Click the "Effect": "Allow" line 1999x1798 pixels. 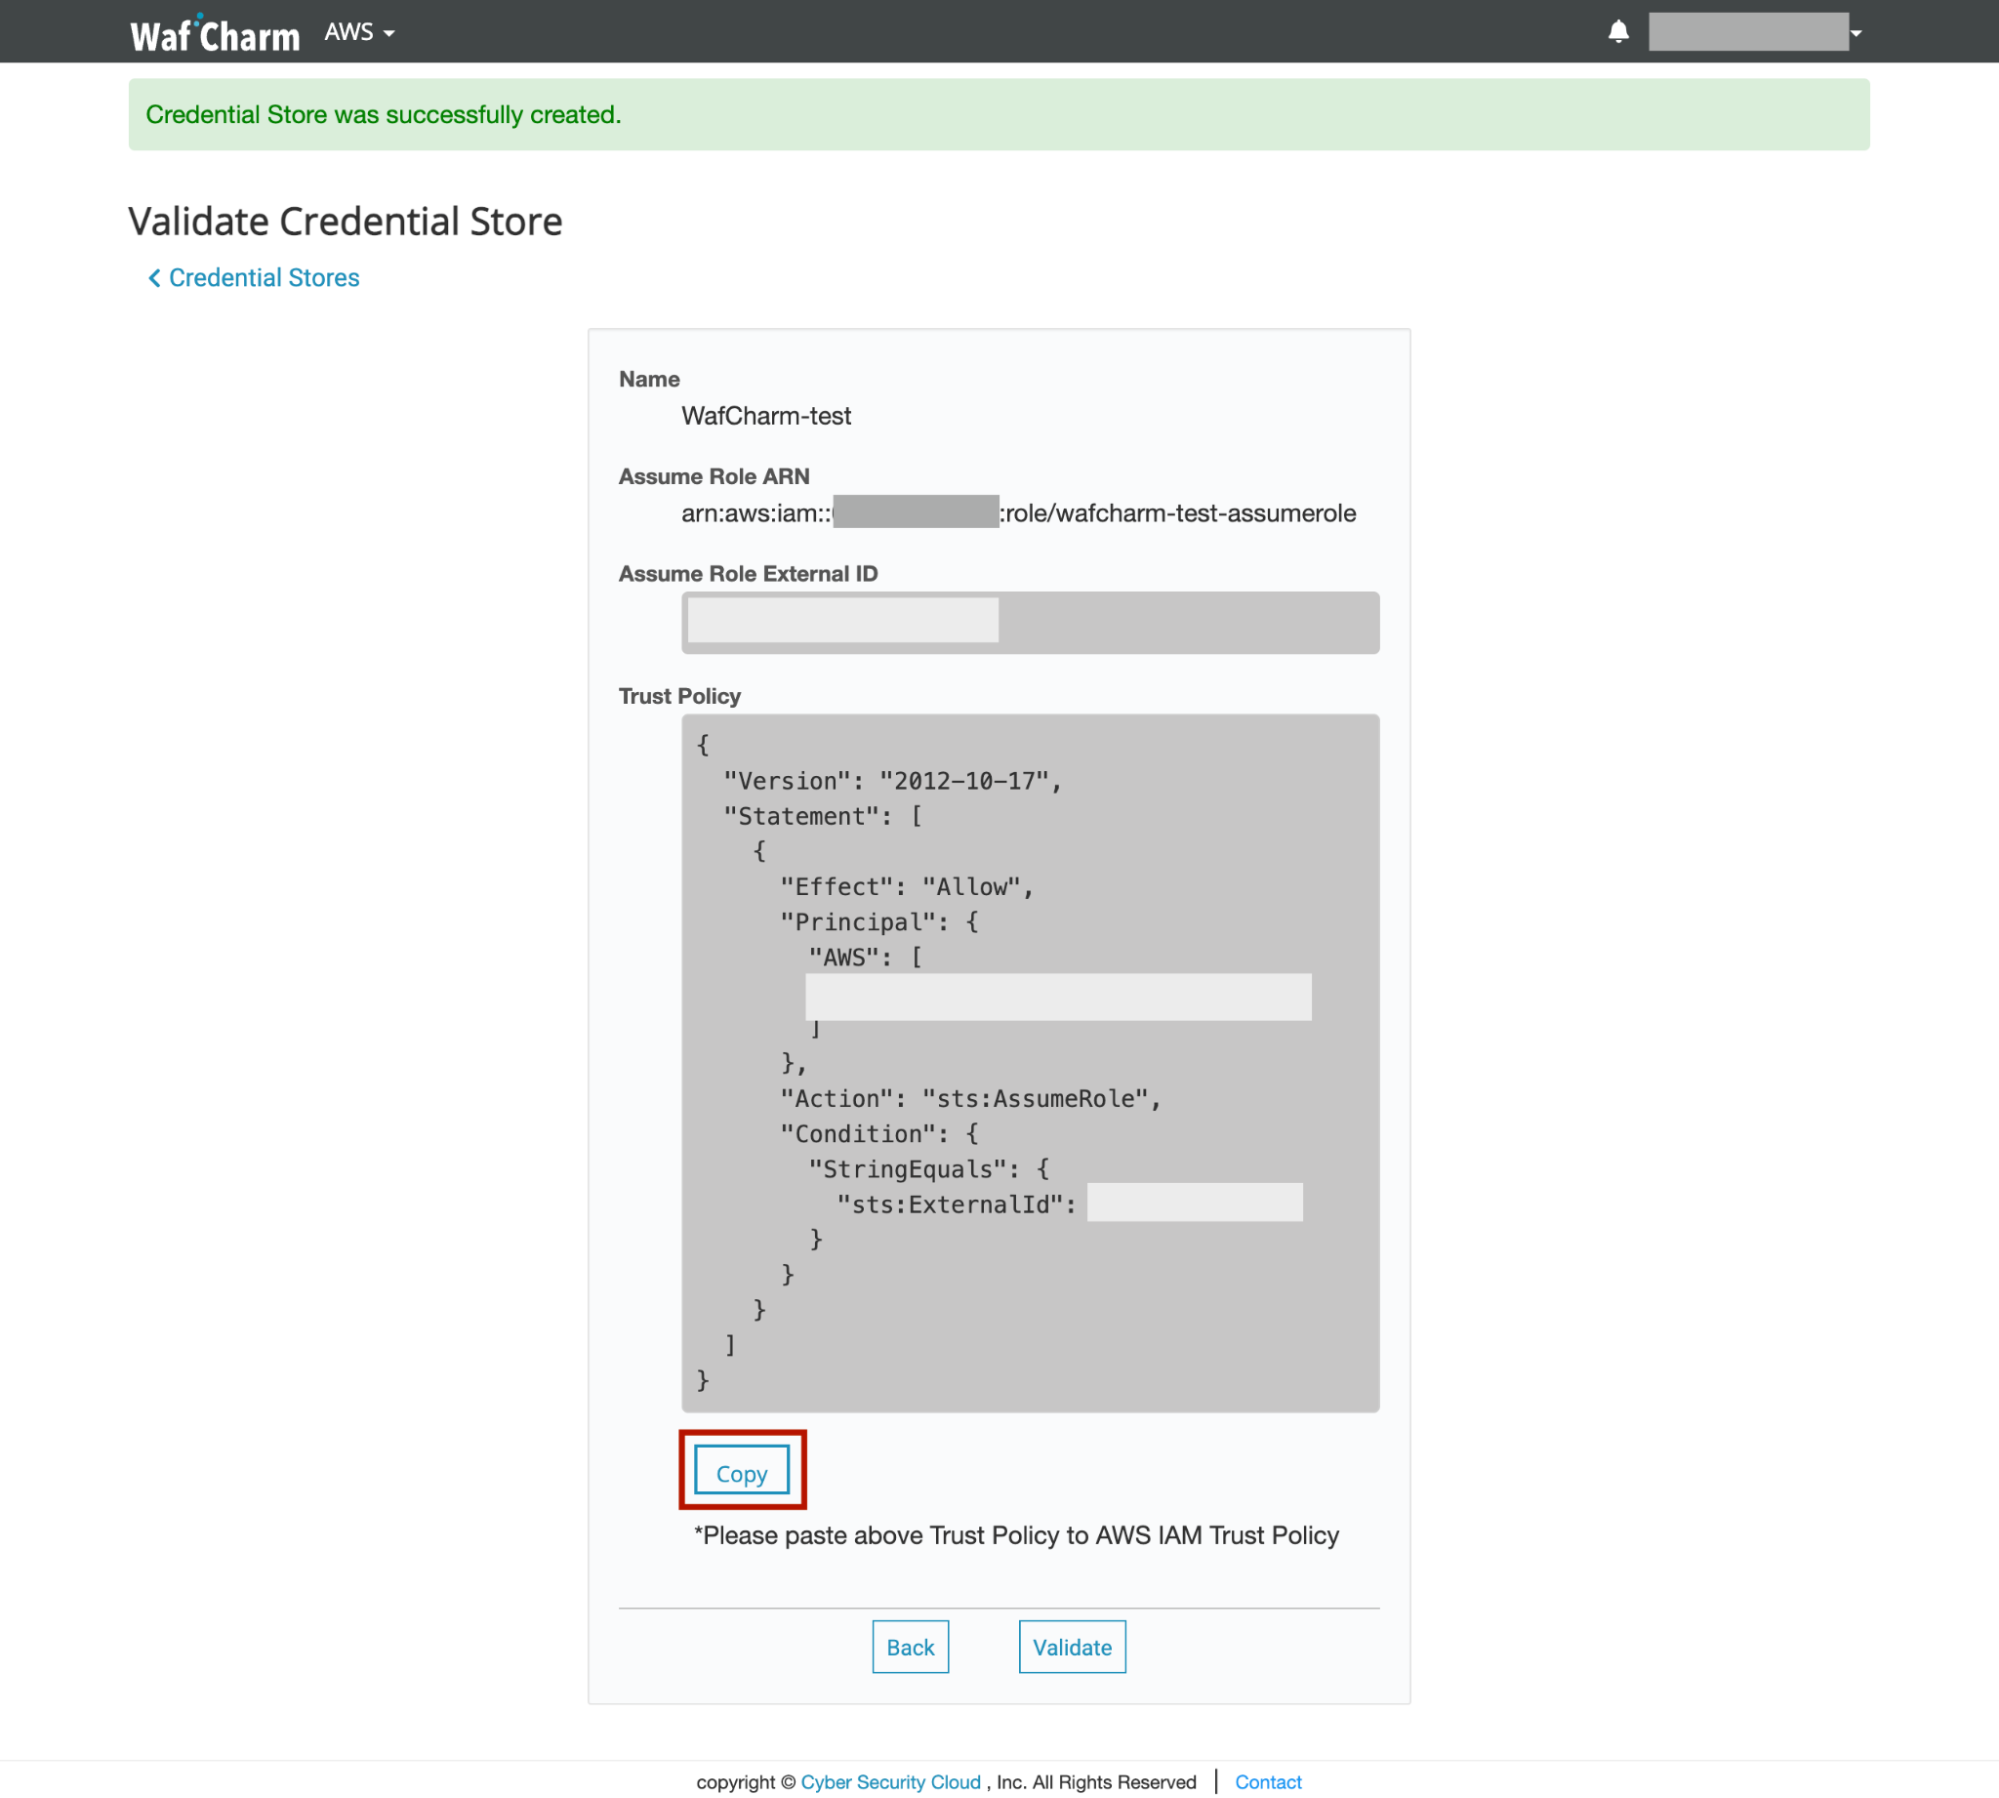coord(907,886)
